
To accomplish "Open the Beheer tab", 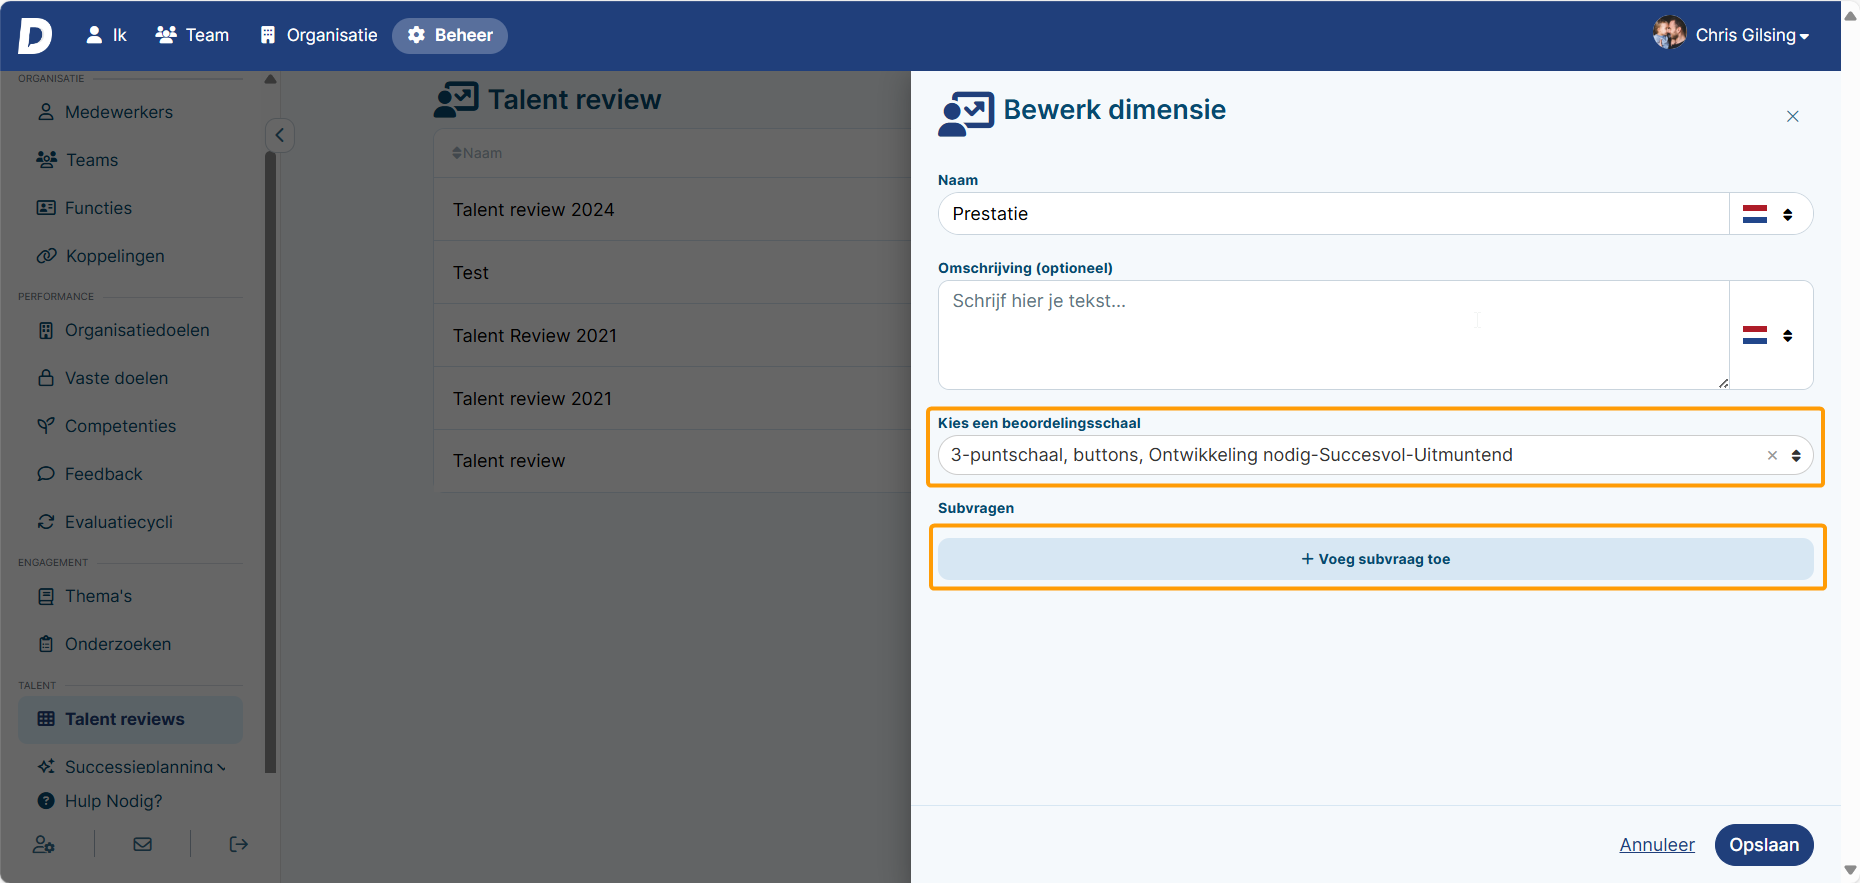I will coord(450,35).
